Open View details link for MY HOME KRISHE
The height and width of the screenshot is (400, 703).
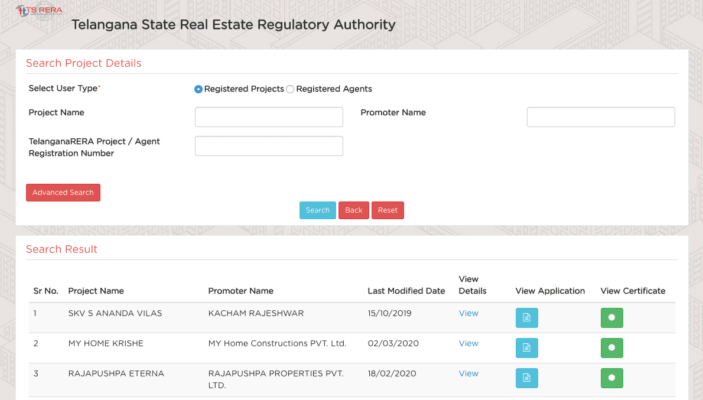[469, 343]
